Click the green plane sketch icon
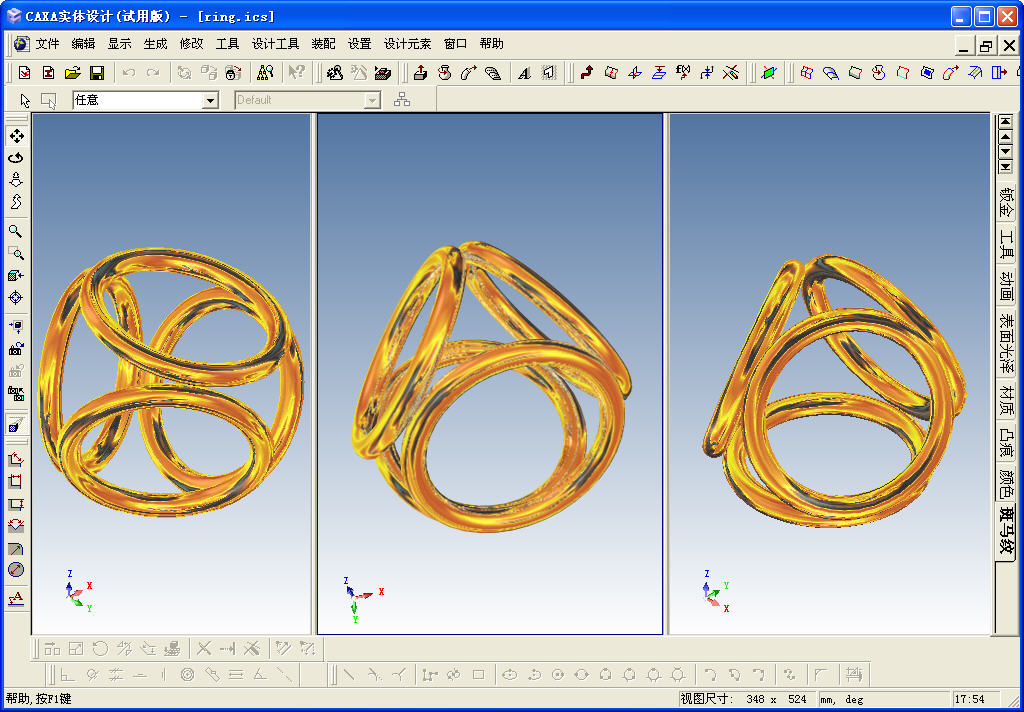This screenshot has width=1024, height=712. 769,73
